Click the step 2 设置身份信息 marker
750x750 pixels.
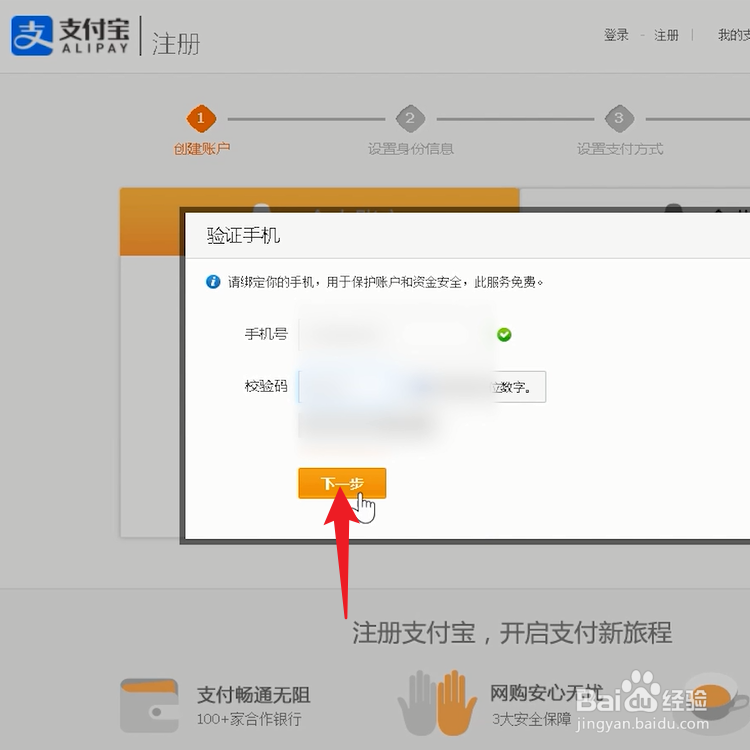410,118
